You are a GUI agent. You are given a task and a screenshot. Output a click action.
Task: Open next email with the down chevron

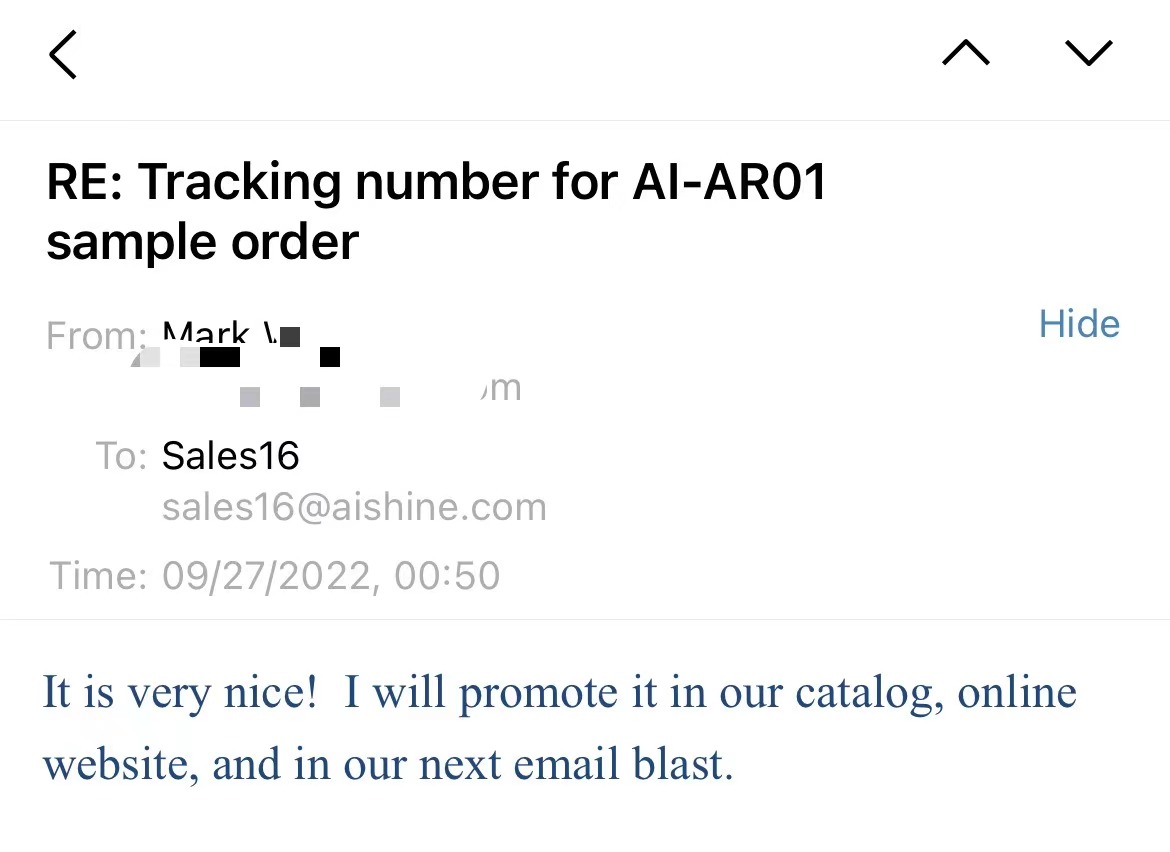pos(1089,53)
